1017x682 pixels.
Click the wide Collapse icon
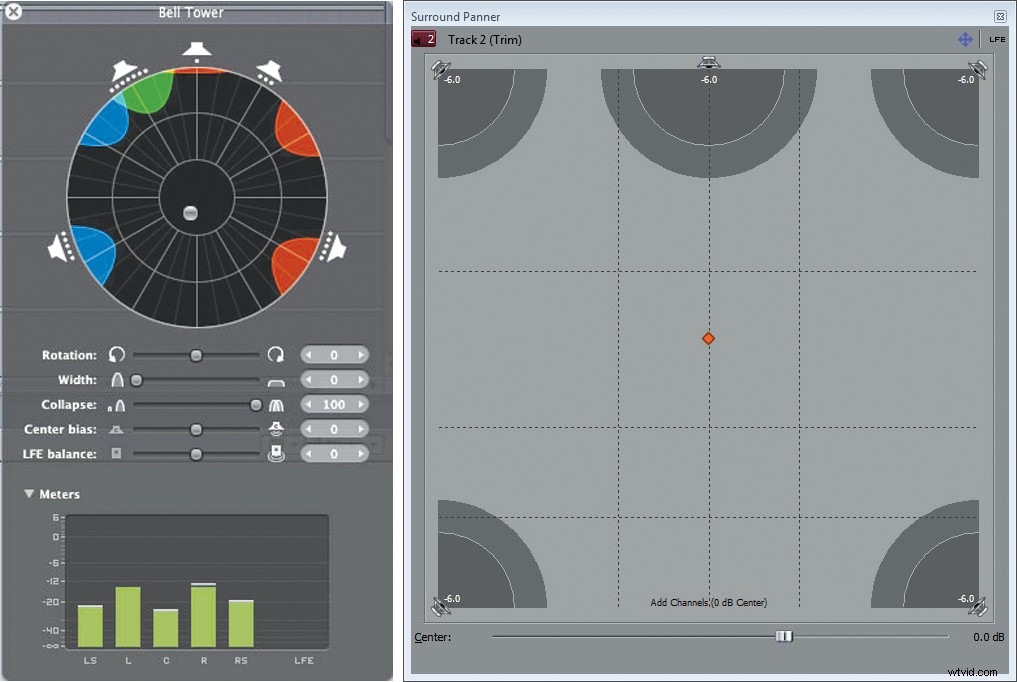pos(276,405)
